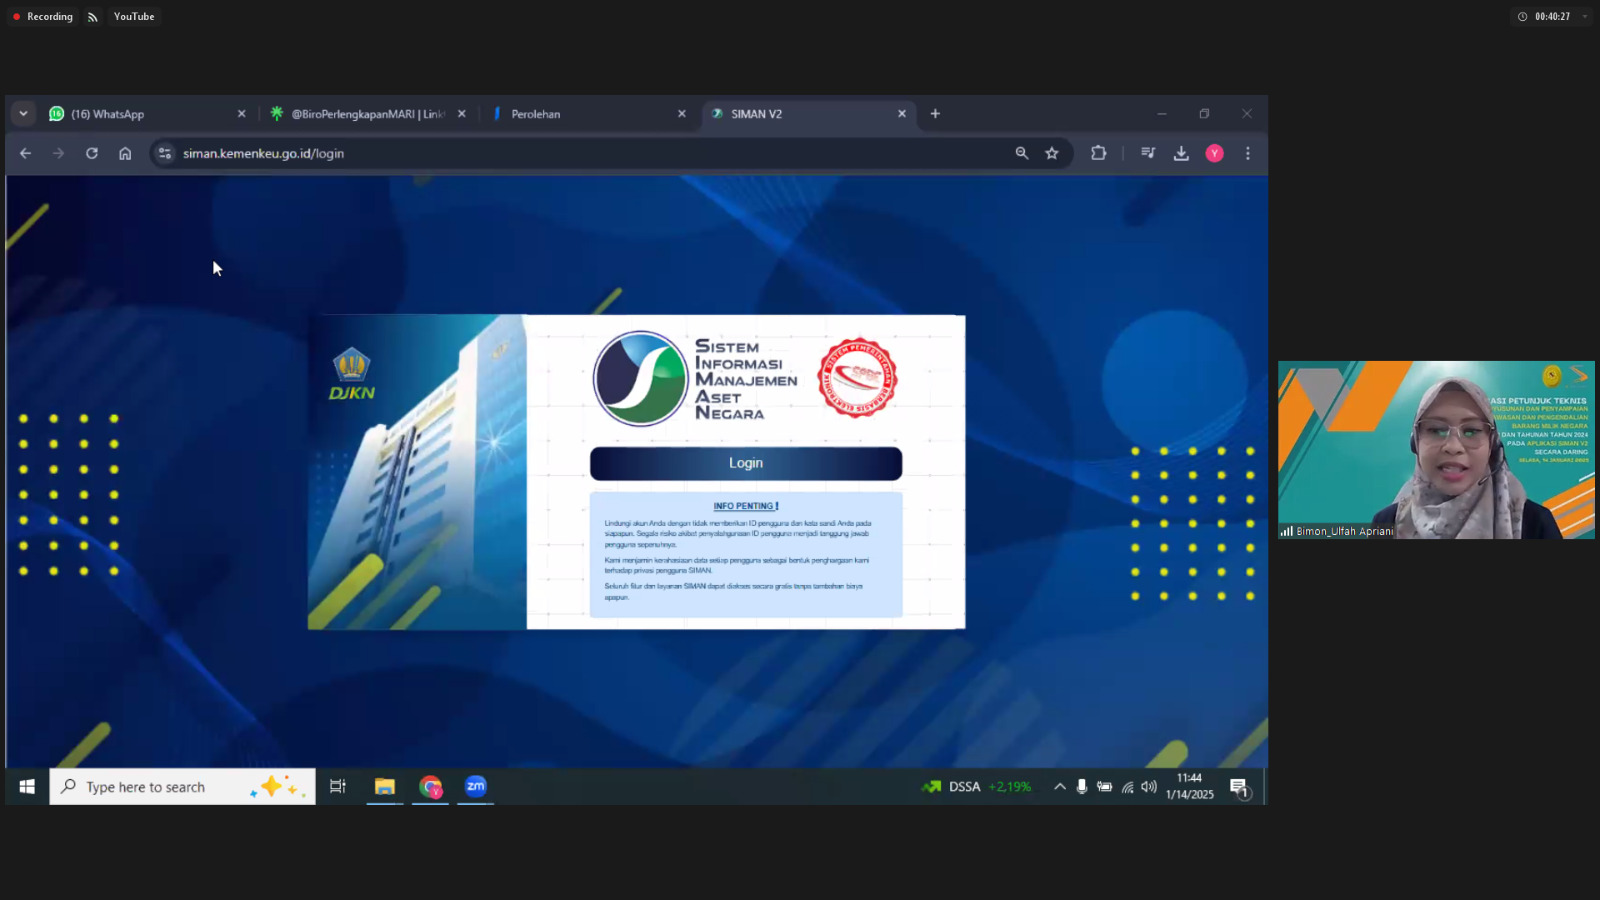Viewport: 1600px width, 900px height.
Task: Click the zoom magnifier icon in address bar
Action: [x=1021, y=153]
